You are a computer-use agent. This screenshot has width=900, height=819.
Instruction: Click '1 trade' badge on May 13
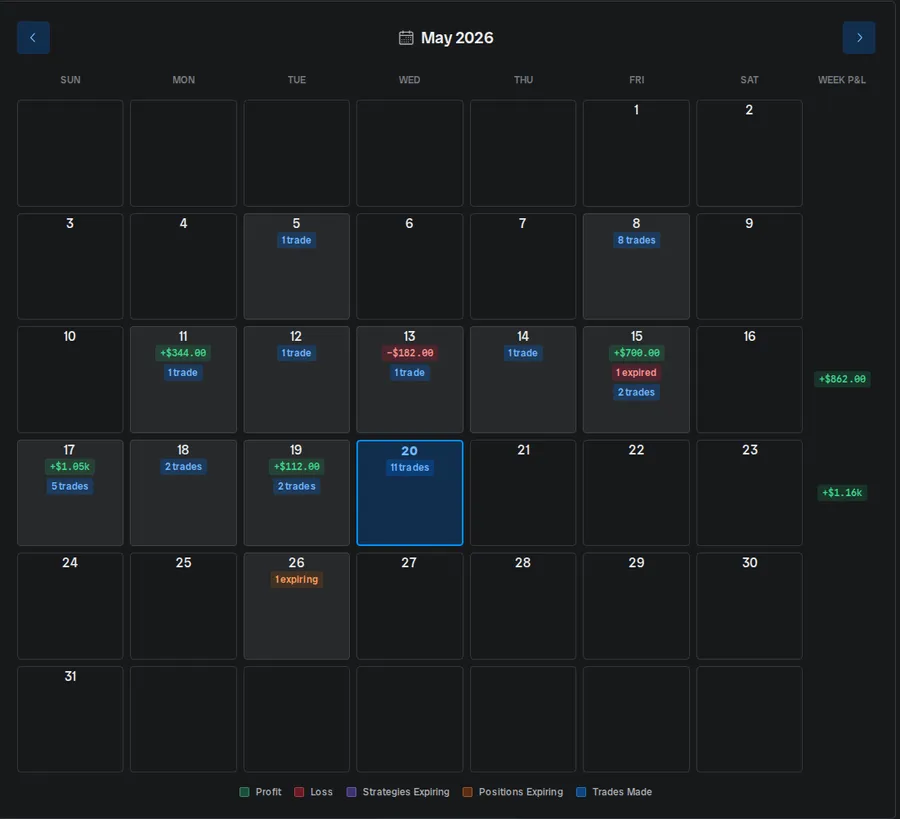coord(410,372)
